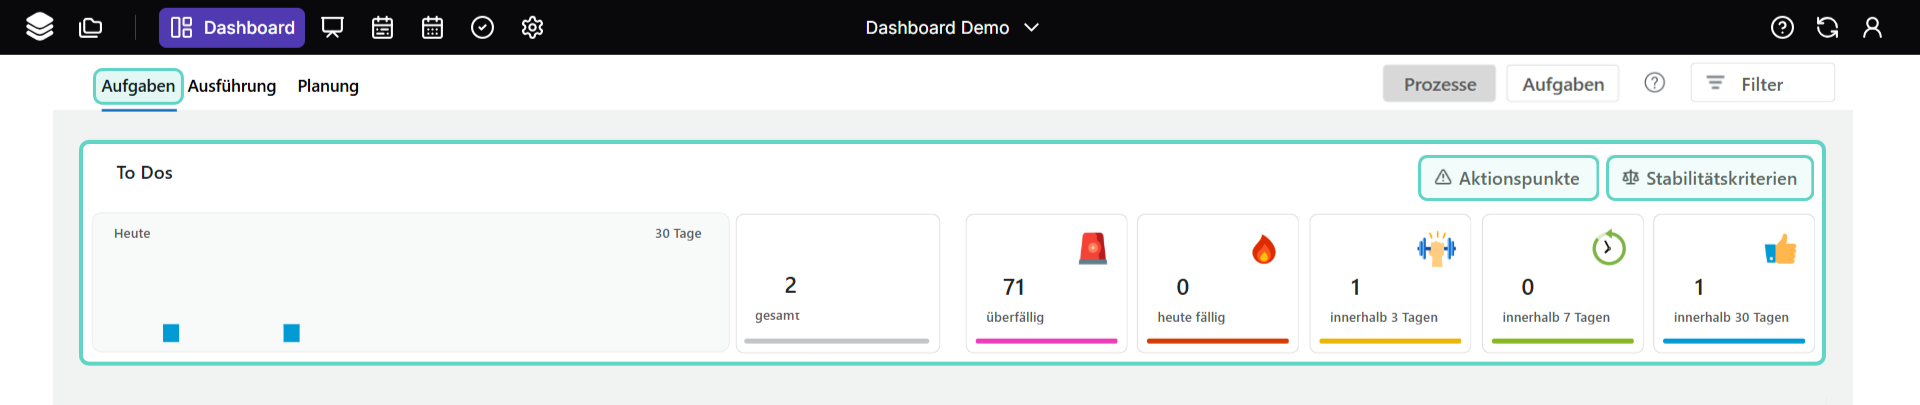1920x405 pixels.
Task: Switch to the Planung tab
Action: 328,86
